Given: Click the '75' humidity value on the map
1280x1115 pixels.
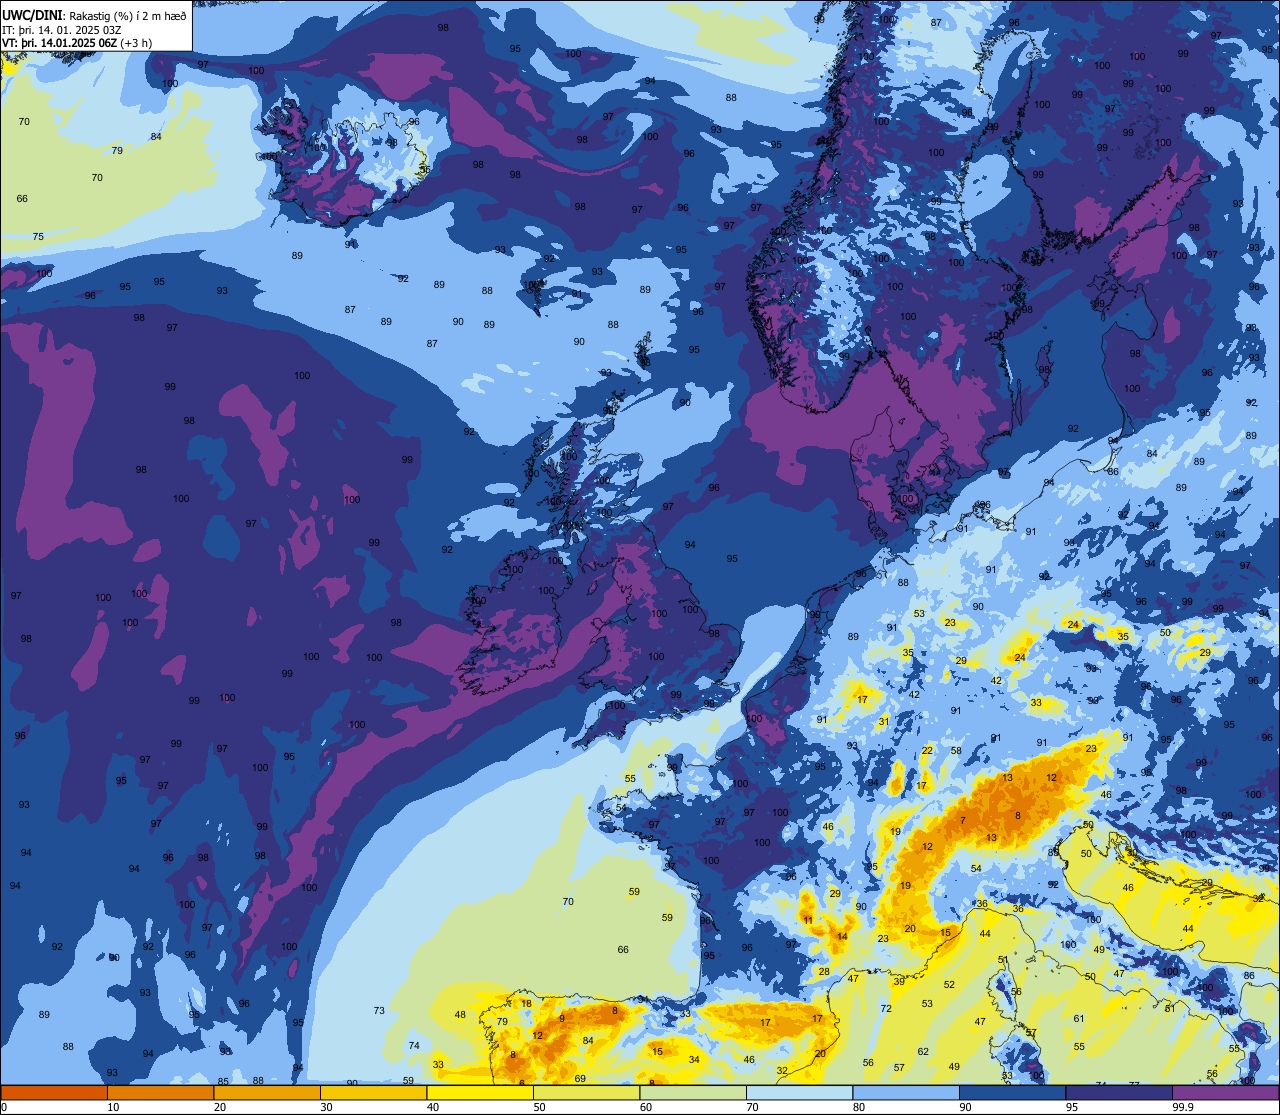Looking at the screenshot, I should tap(38, 237).
